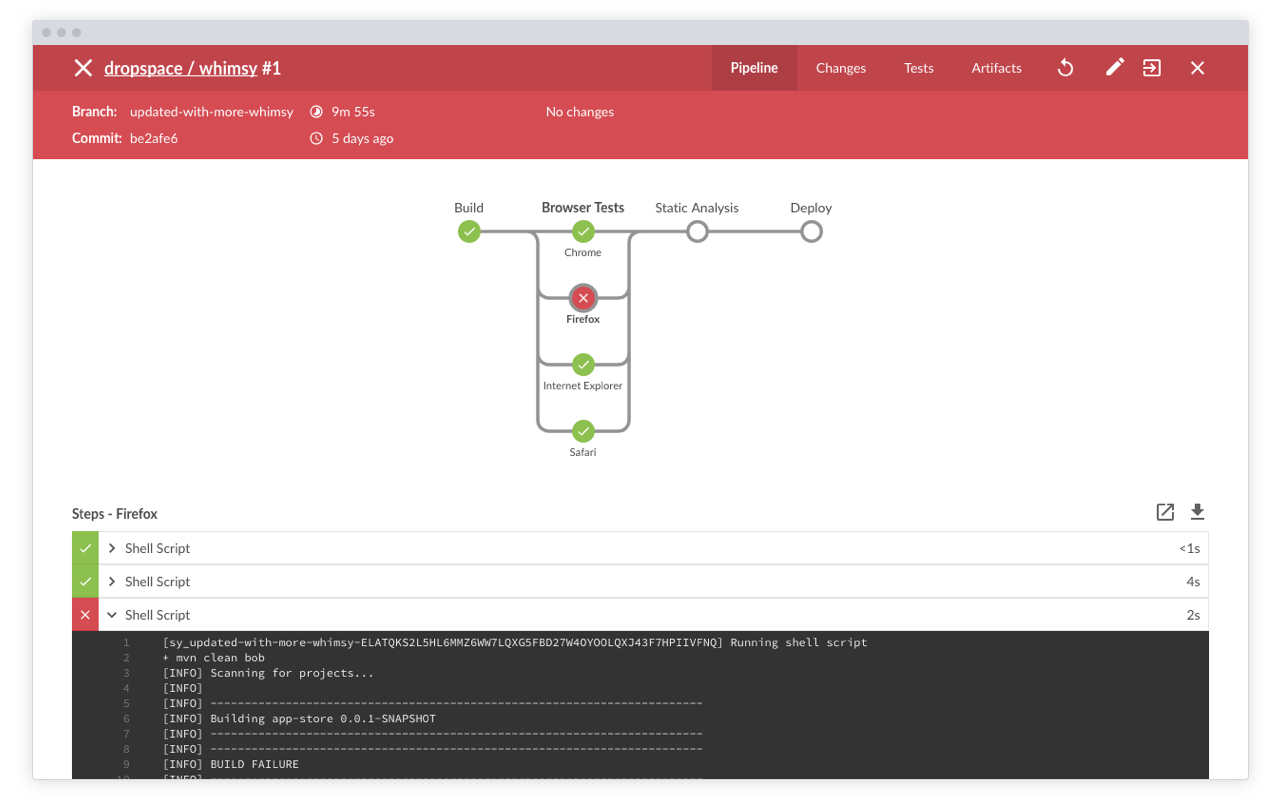Switch to the Changes tab
Image resolution: width=1280 pixels, height=800 pixels.
click(x=840, y=67)
